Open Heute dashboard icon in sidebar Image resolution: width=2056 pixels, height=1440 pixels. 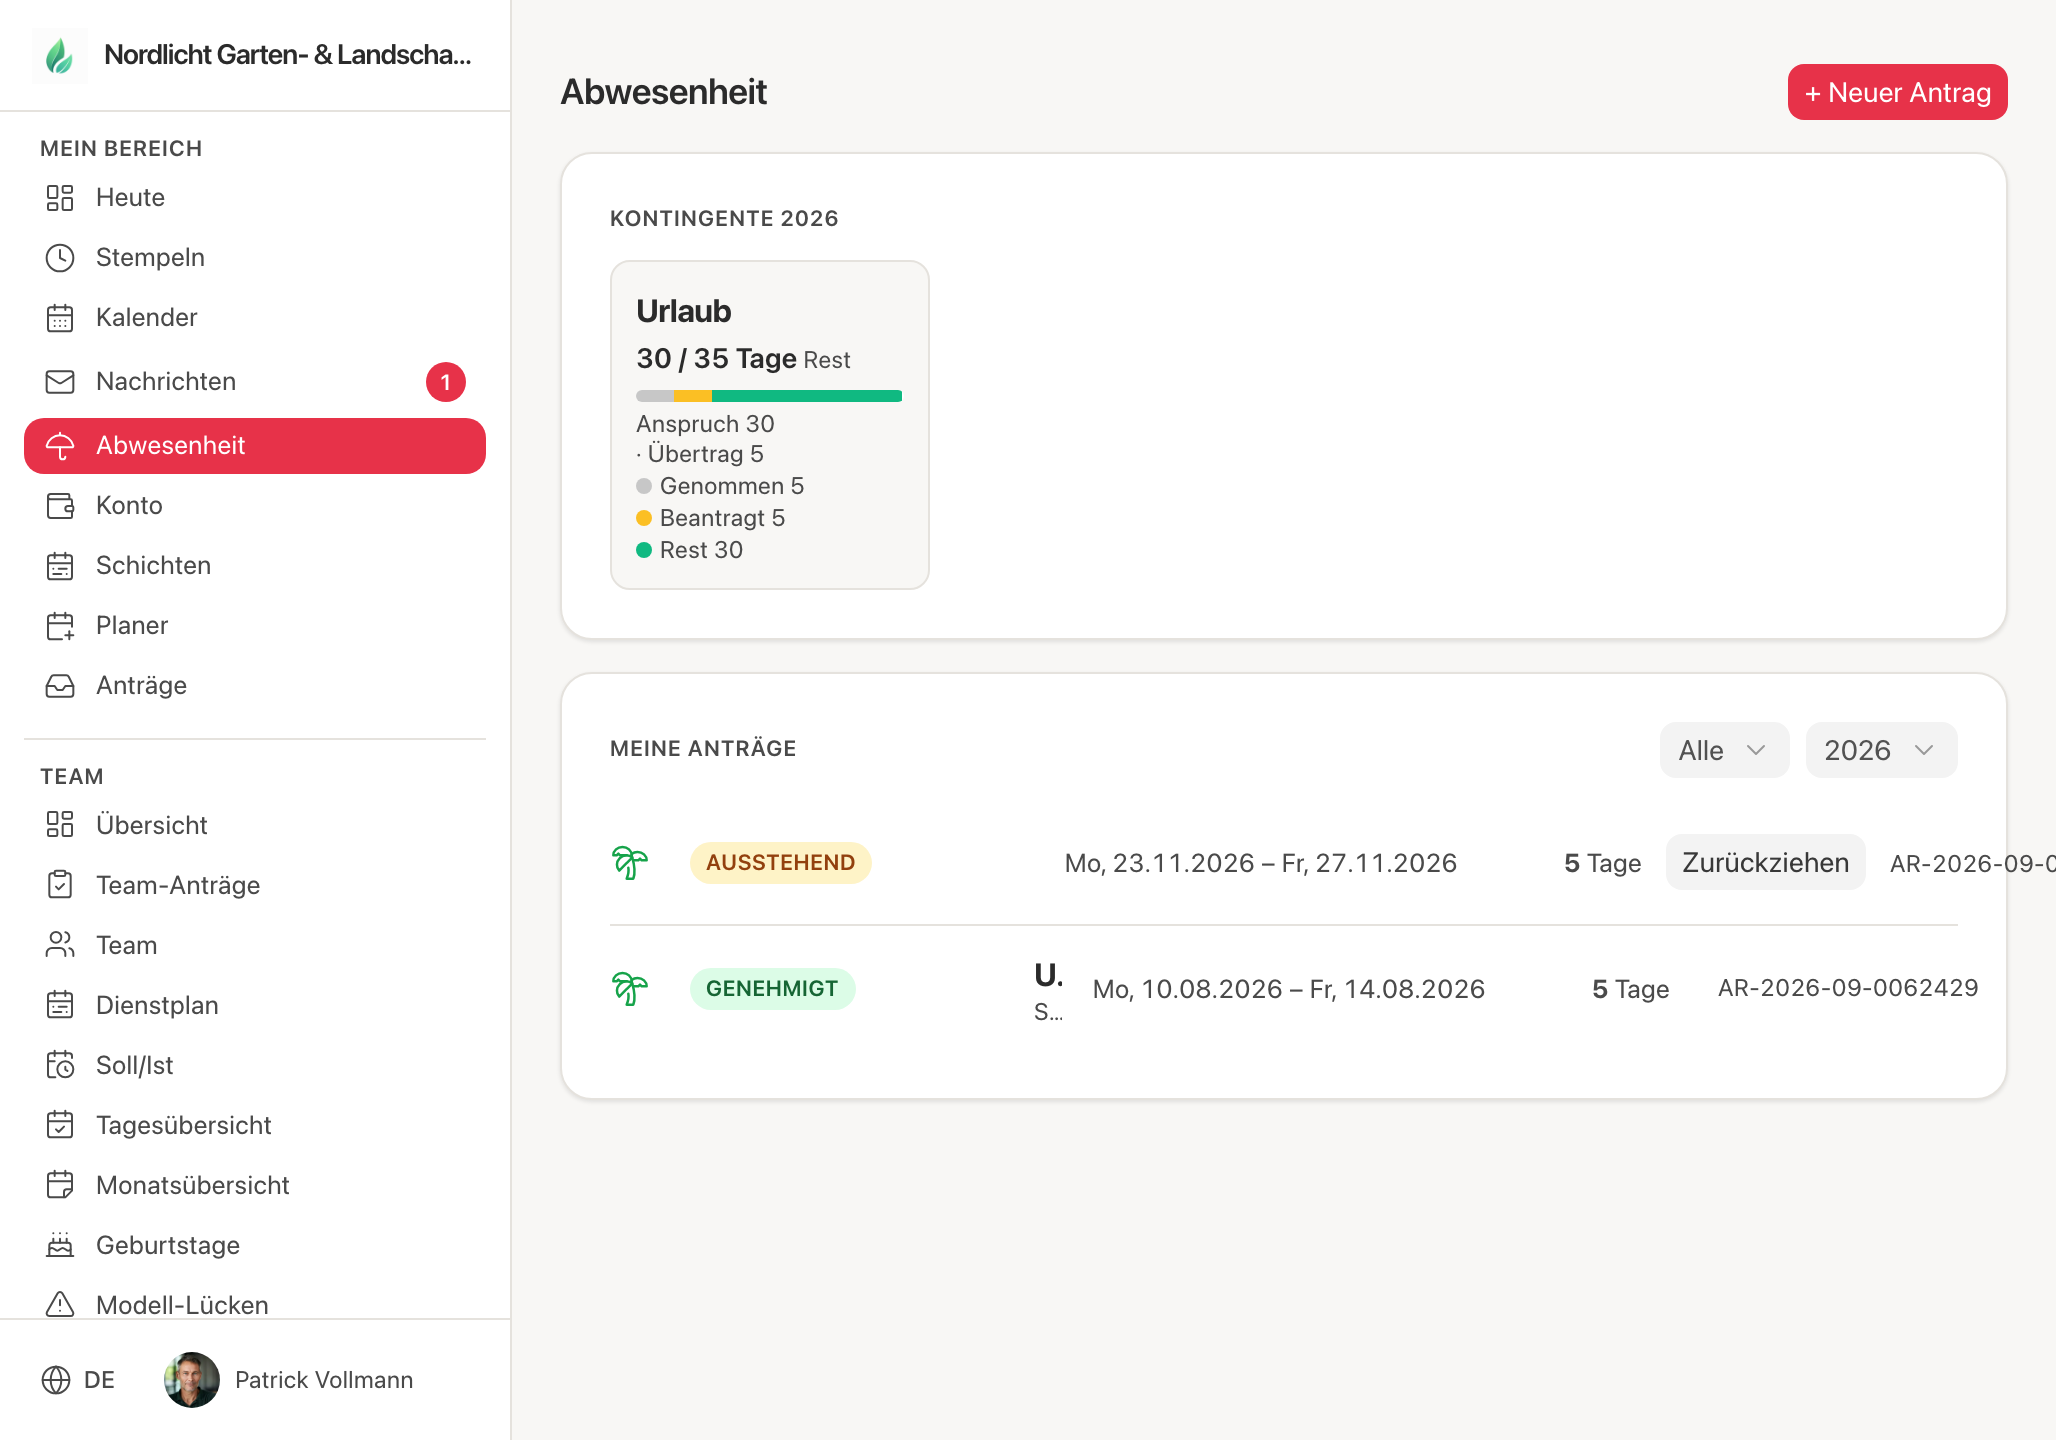tap(60, 198)
